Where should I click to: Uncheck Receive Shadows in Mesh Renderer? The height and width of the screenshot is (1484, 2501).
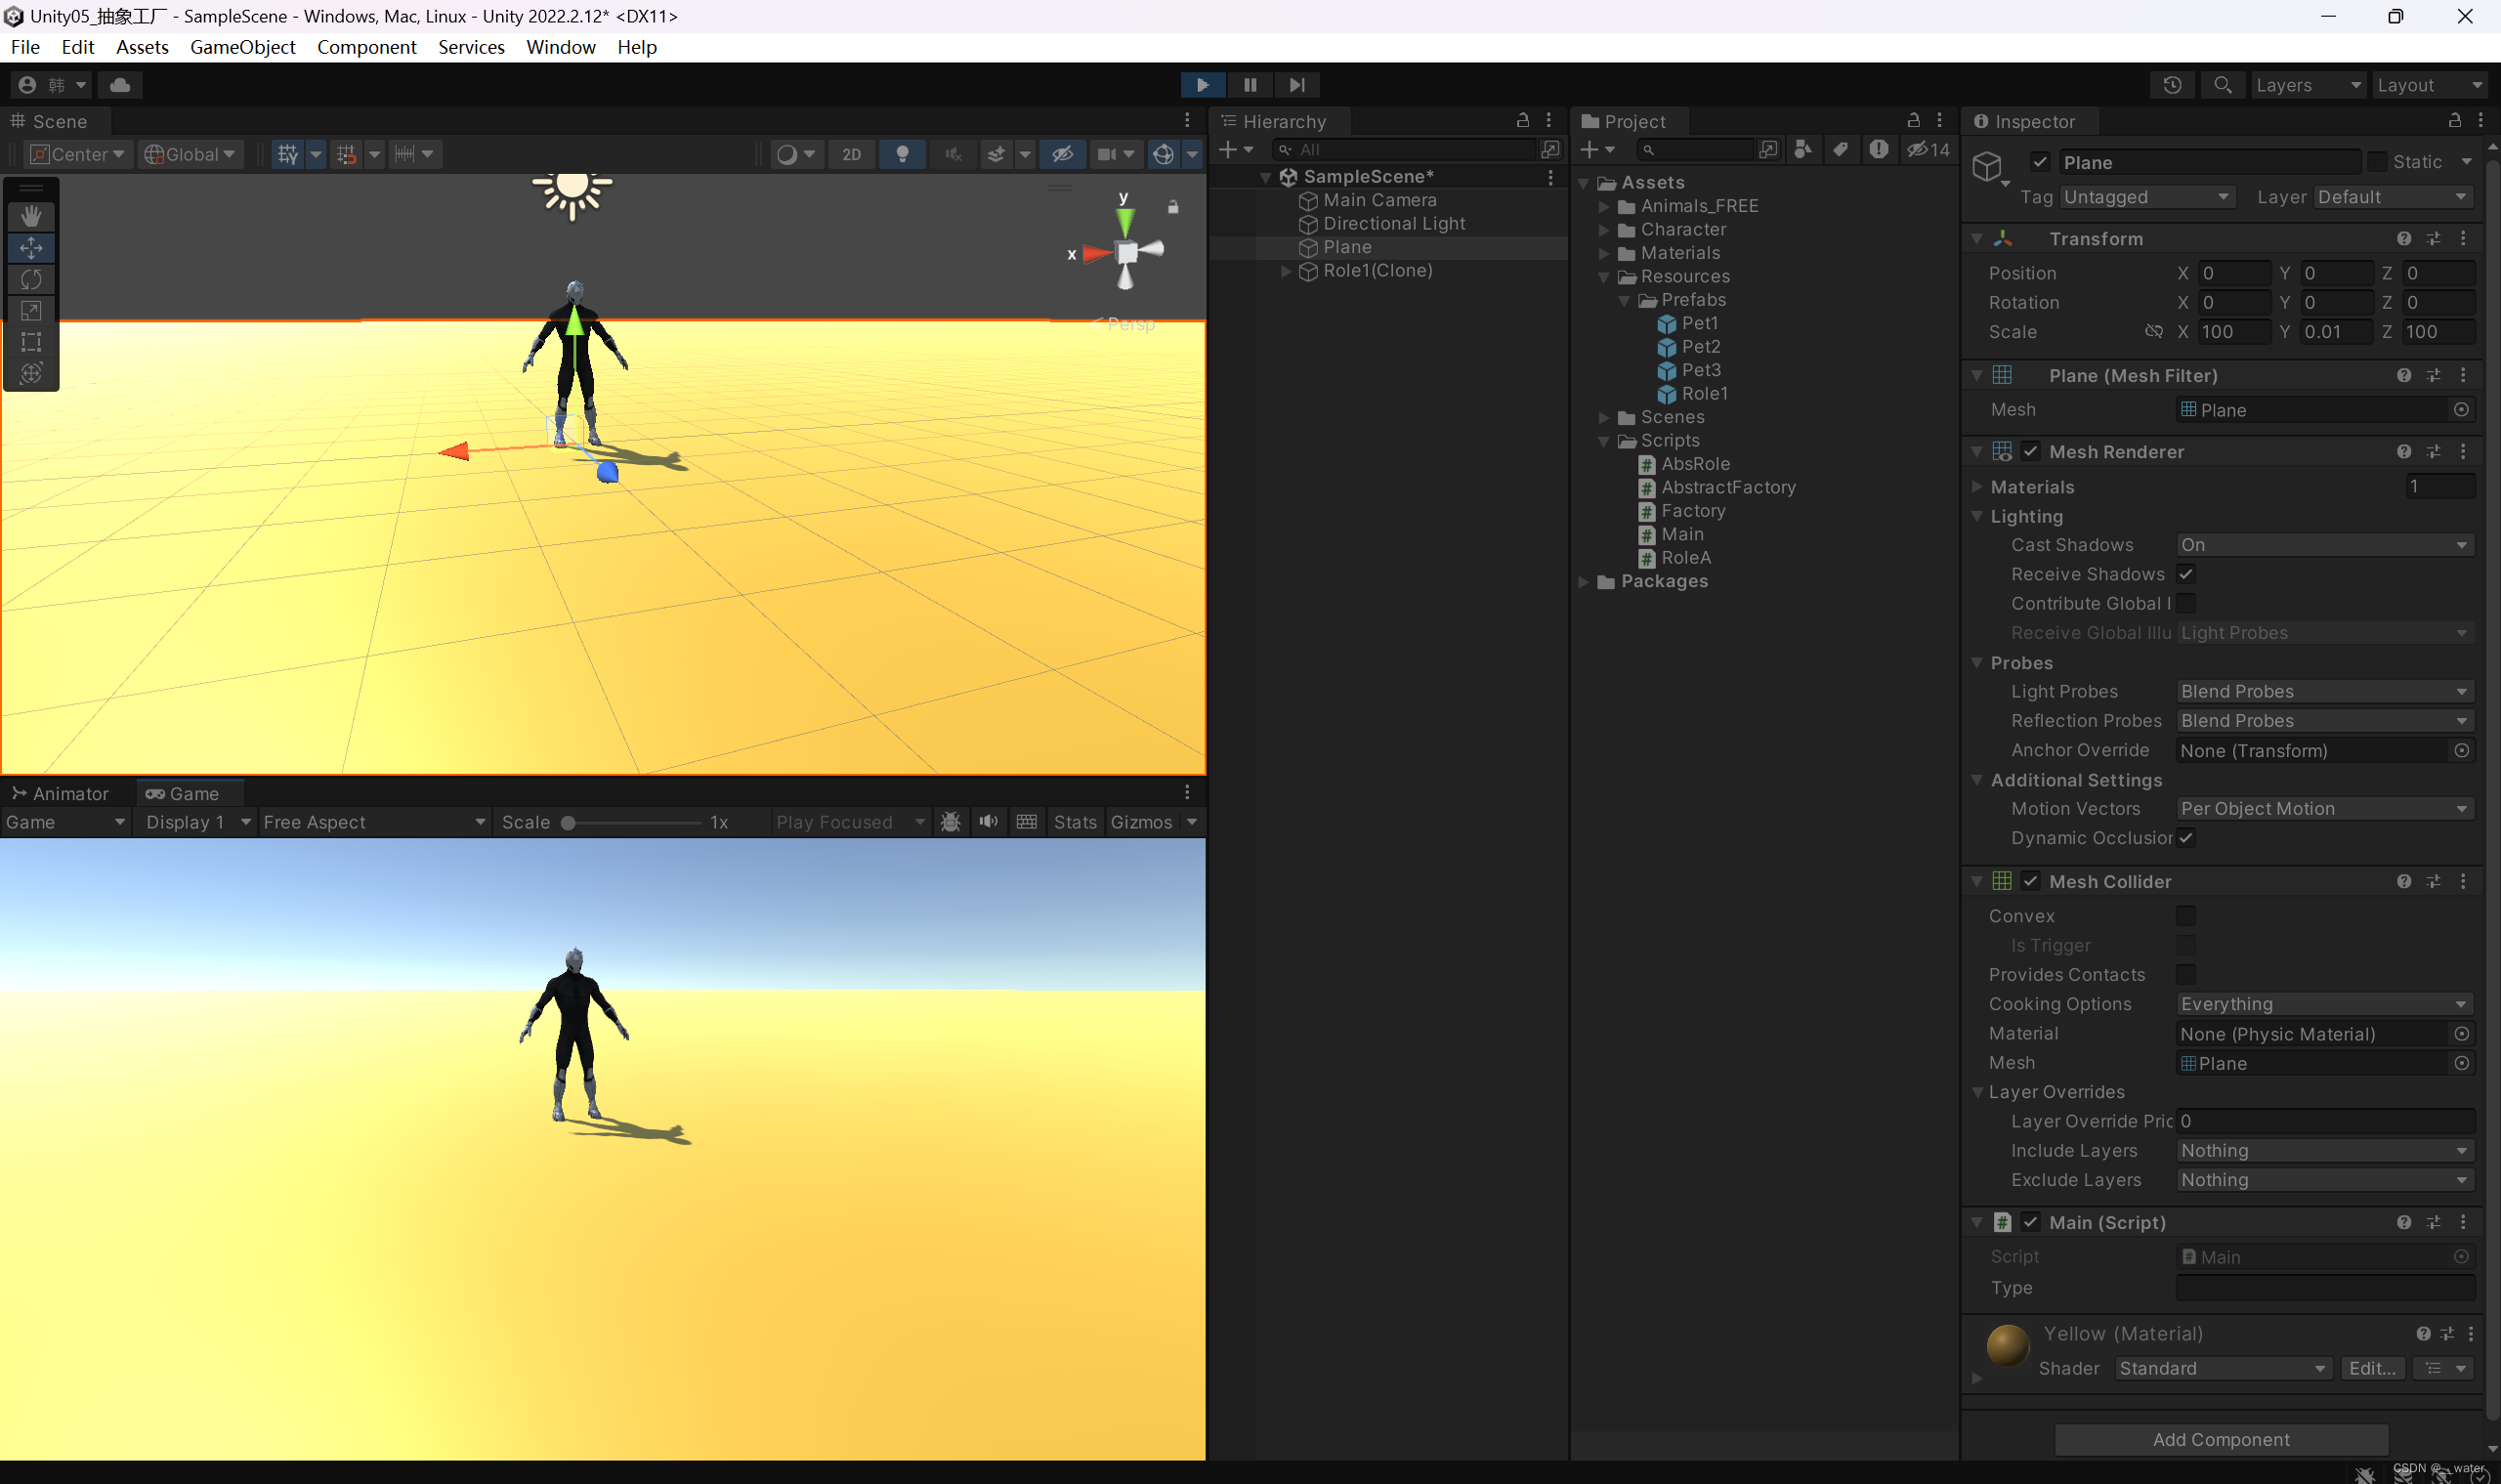(x=2186, y=574)
